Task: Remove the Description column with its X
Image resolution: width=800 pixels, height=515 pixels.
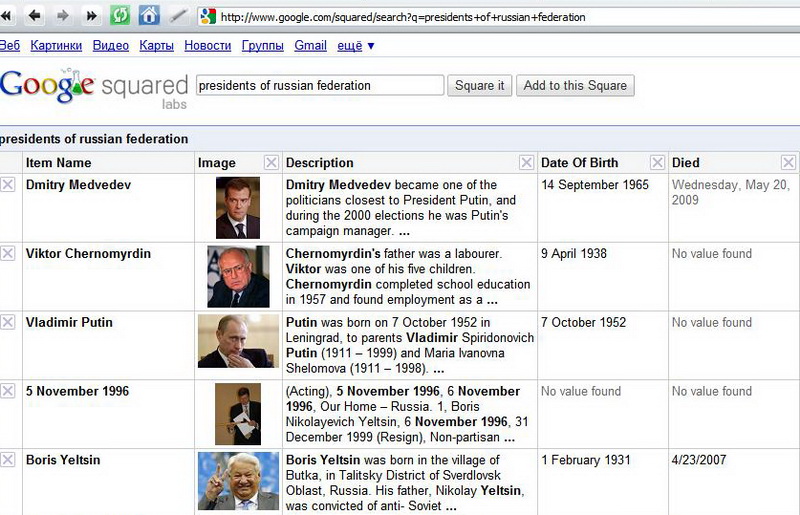Action: 527,163
